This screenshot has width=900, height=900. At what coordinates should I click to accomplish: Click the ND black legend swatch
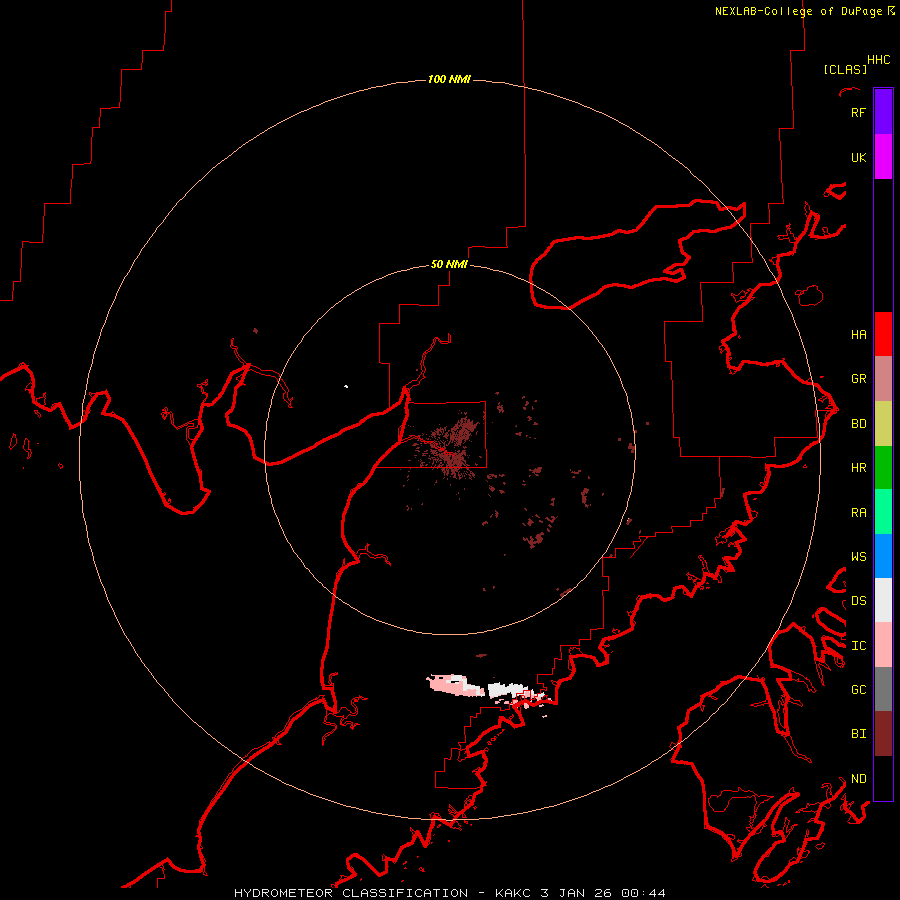click(x=883, y=778)
